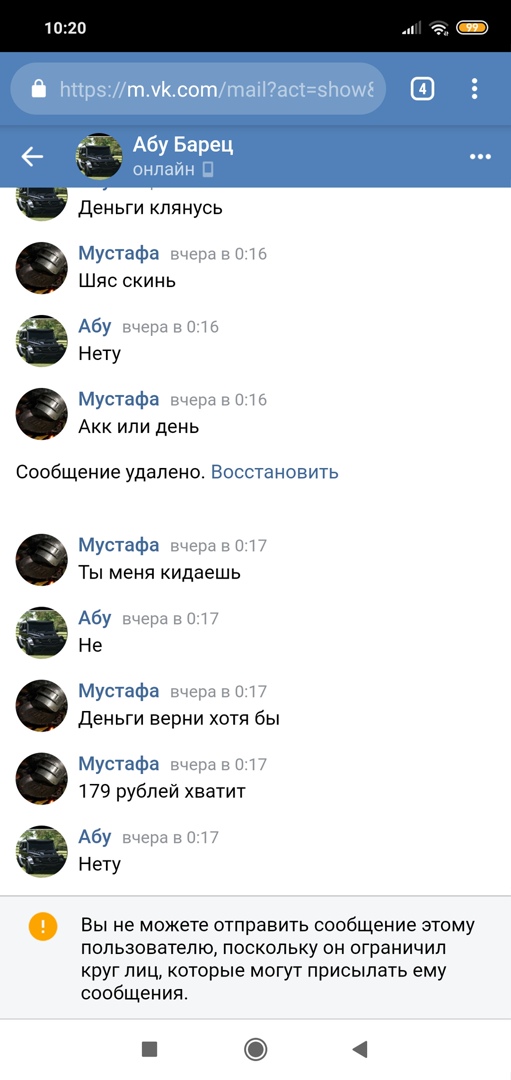
Task: Open Абу Барец profile avatar in header
Action: [99, 157]
